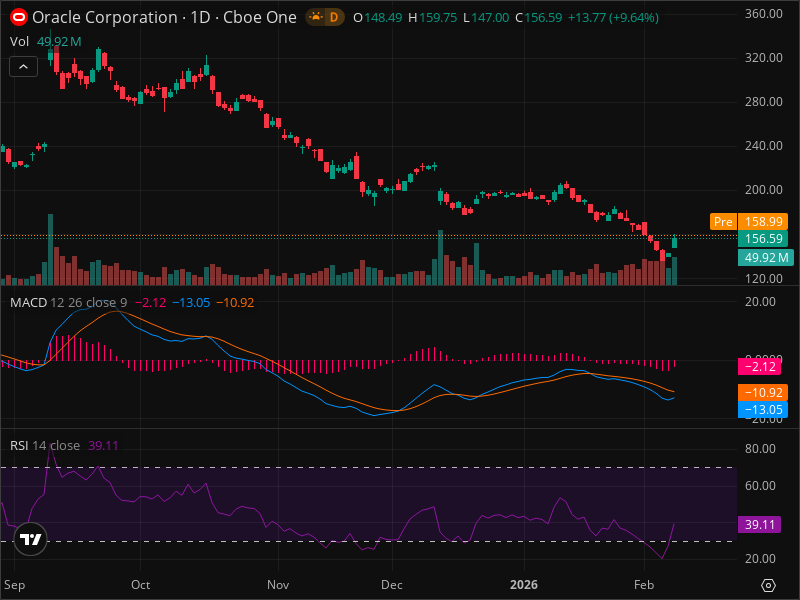Click the purple 39.11 RSI axis tag
This screenshot has width=800, height=600.
[760, 524]
